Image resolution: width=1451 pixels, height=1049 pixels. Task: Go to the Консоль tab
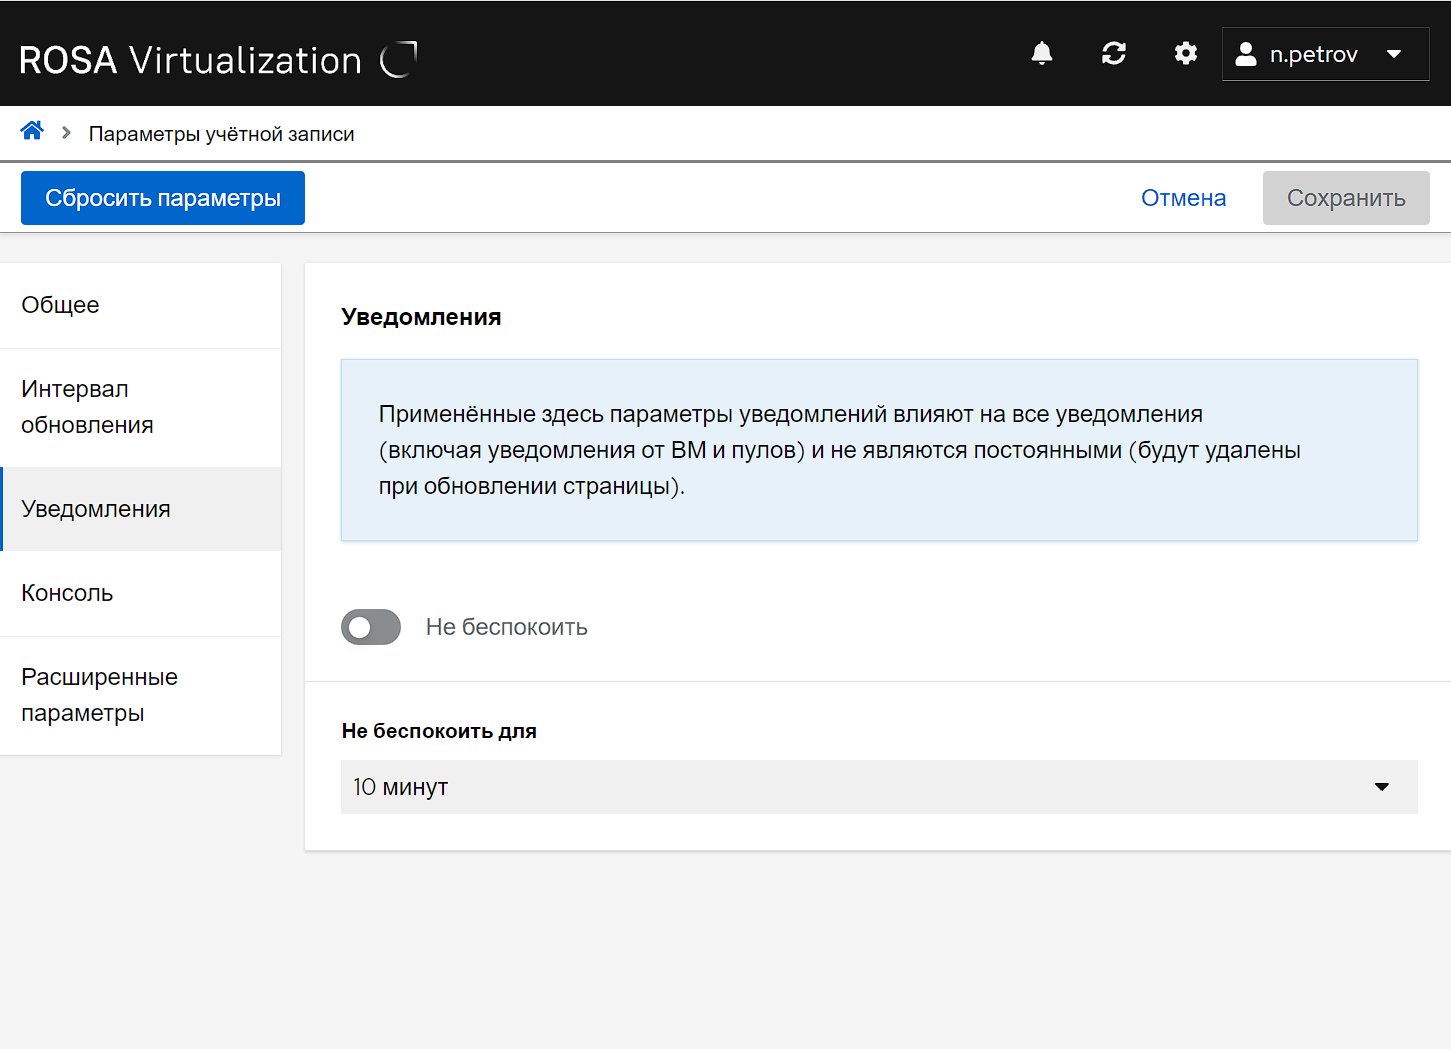pyautogui.click(x=140, y=593)
